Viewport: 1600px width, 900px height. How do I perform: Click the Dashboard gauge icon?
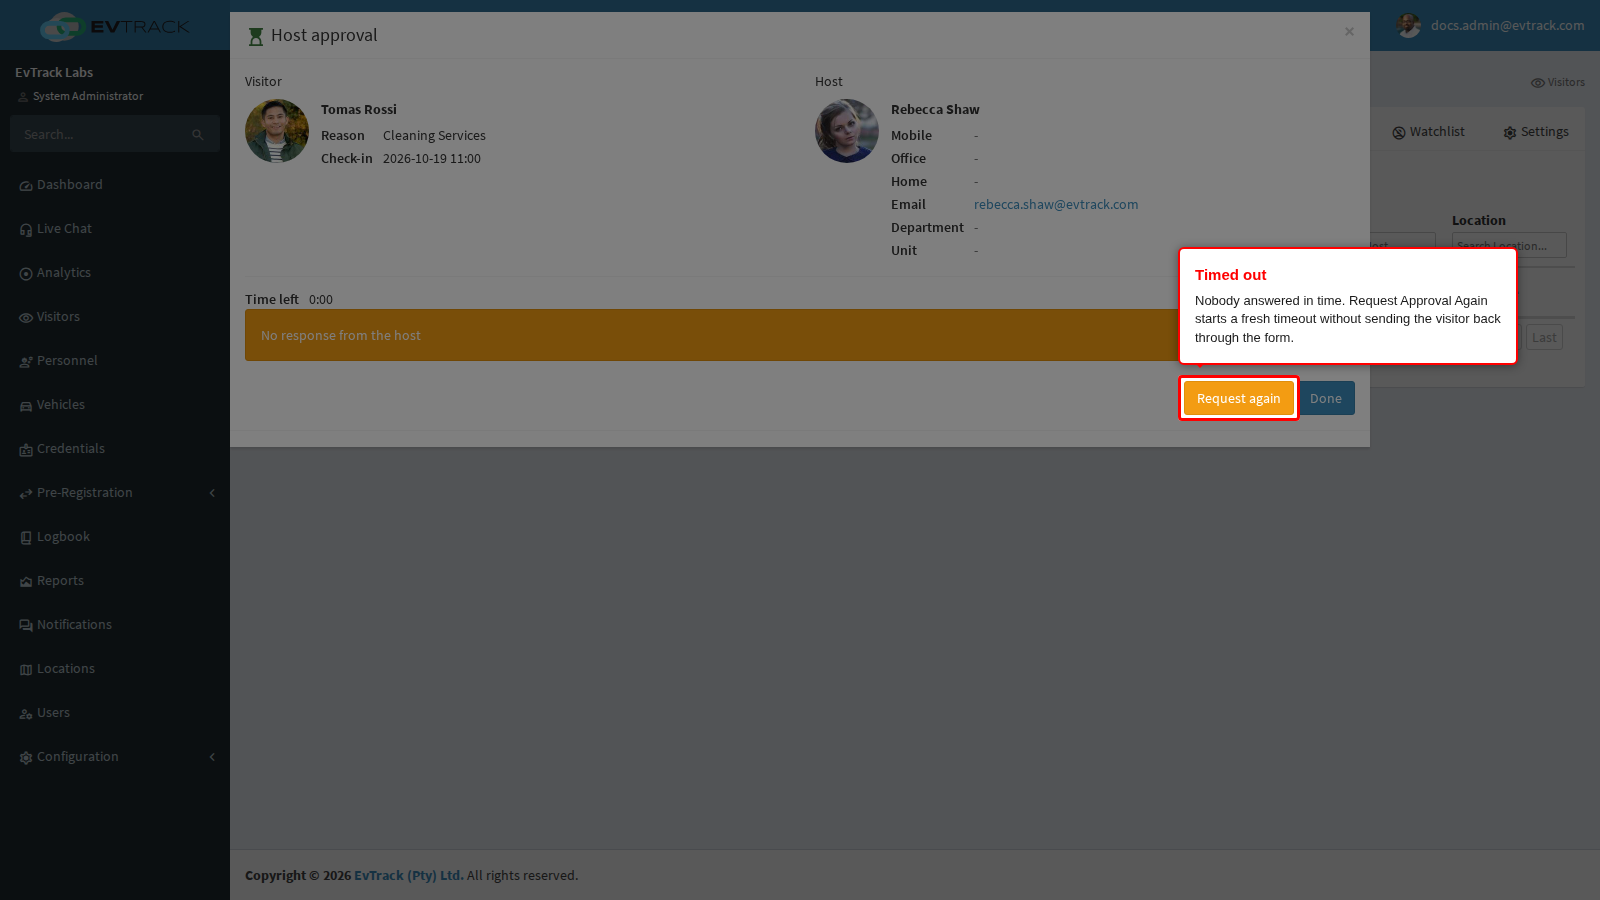pyautogui.click(x=26, y=186)
